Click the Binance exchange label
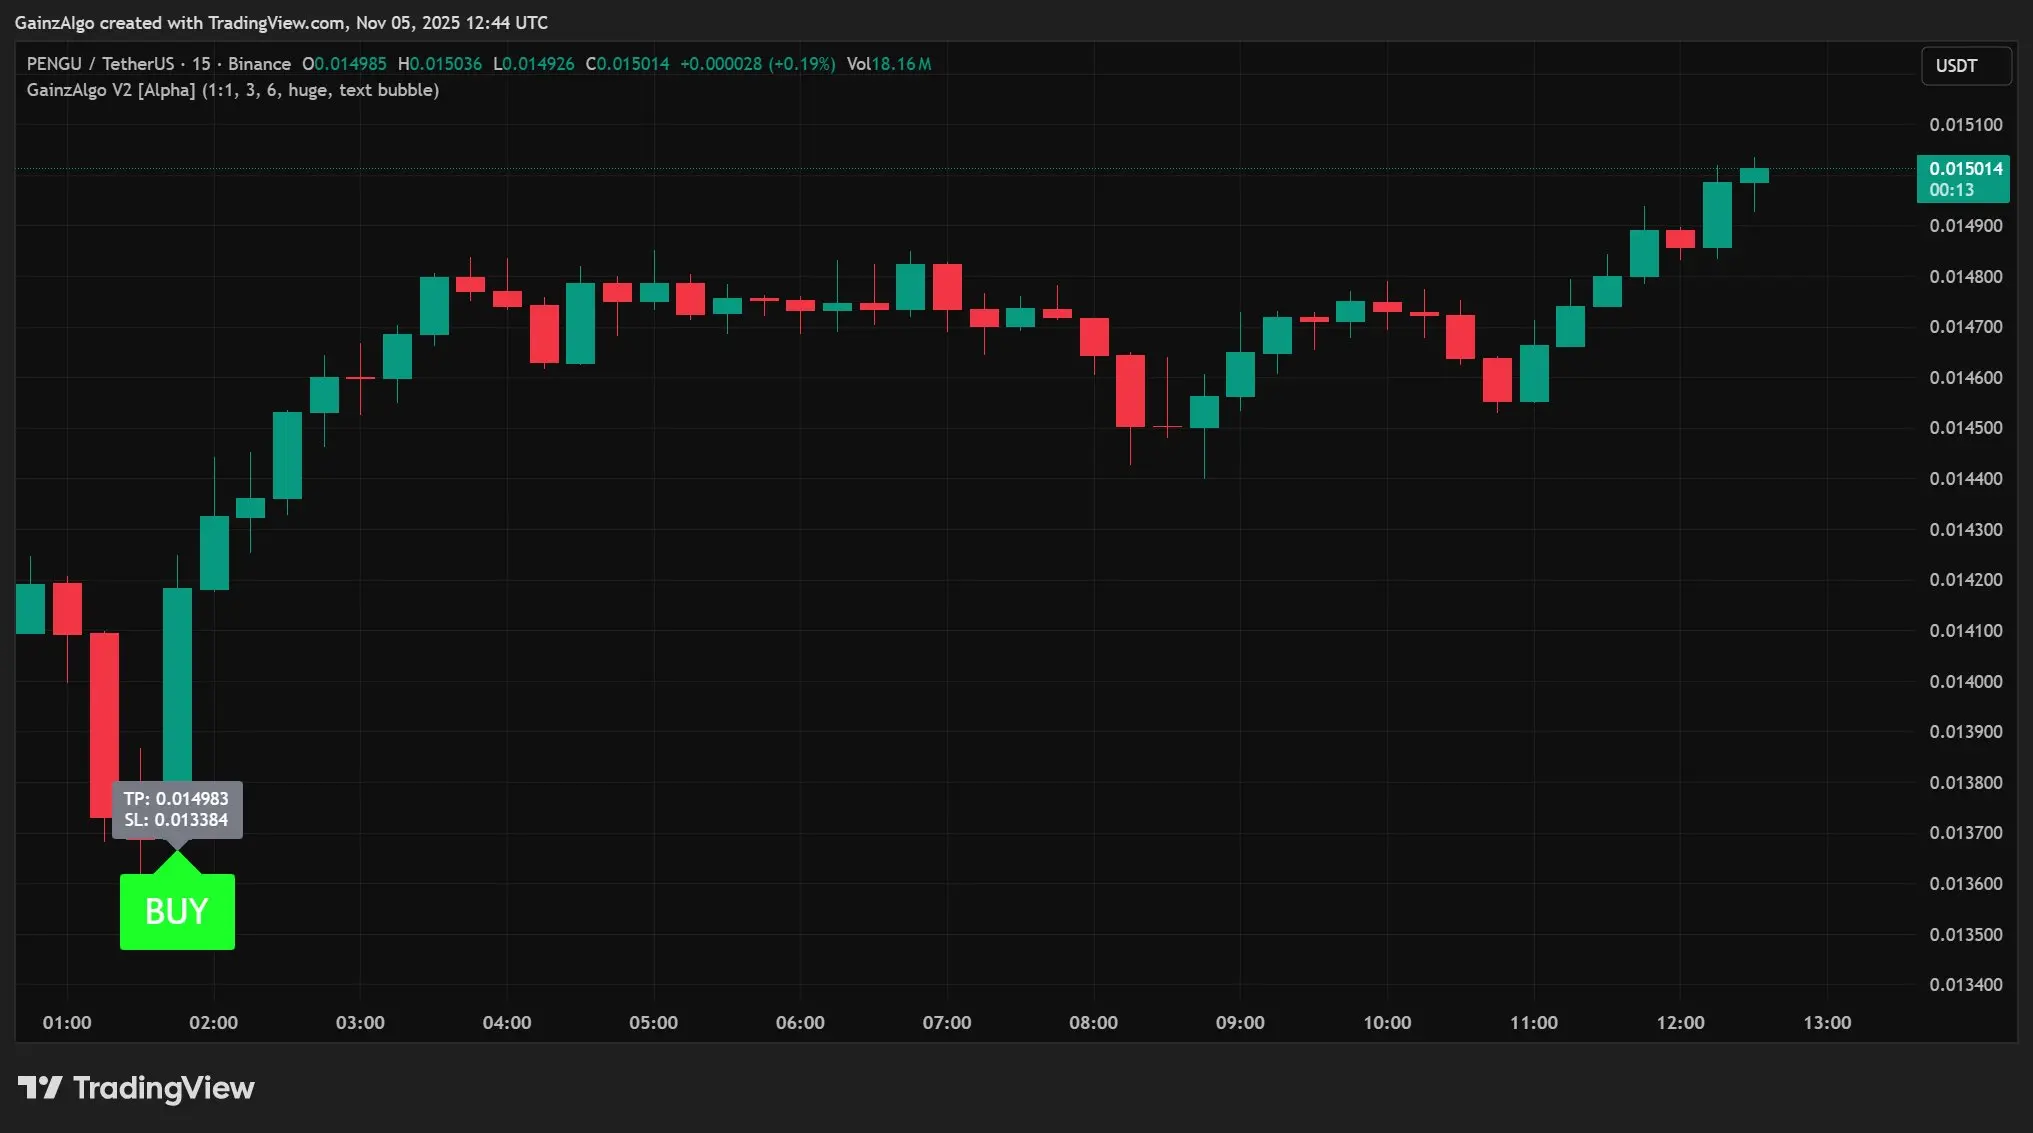 (x=259, y=64)
